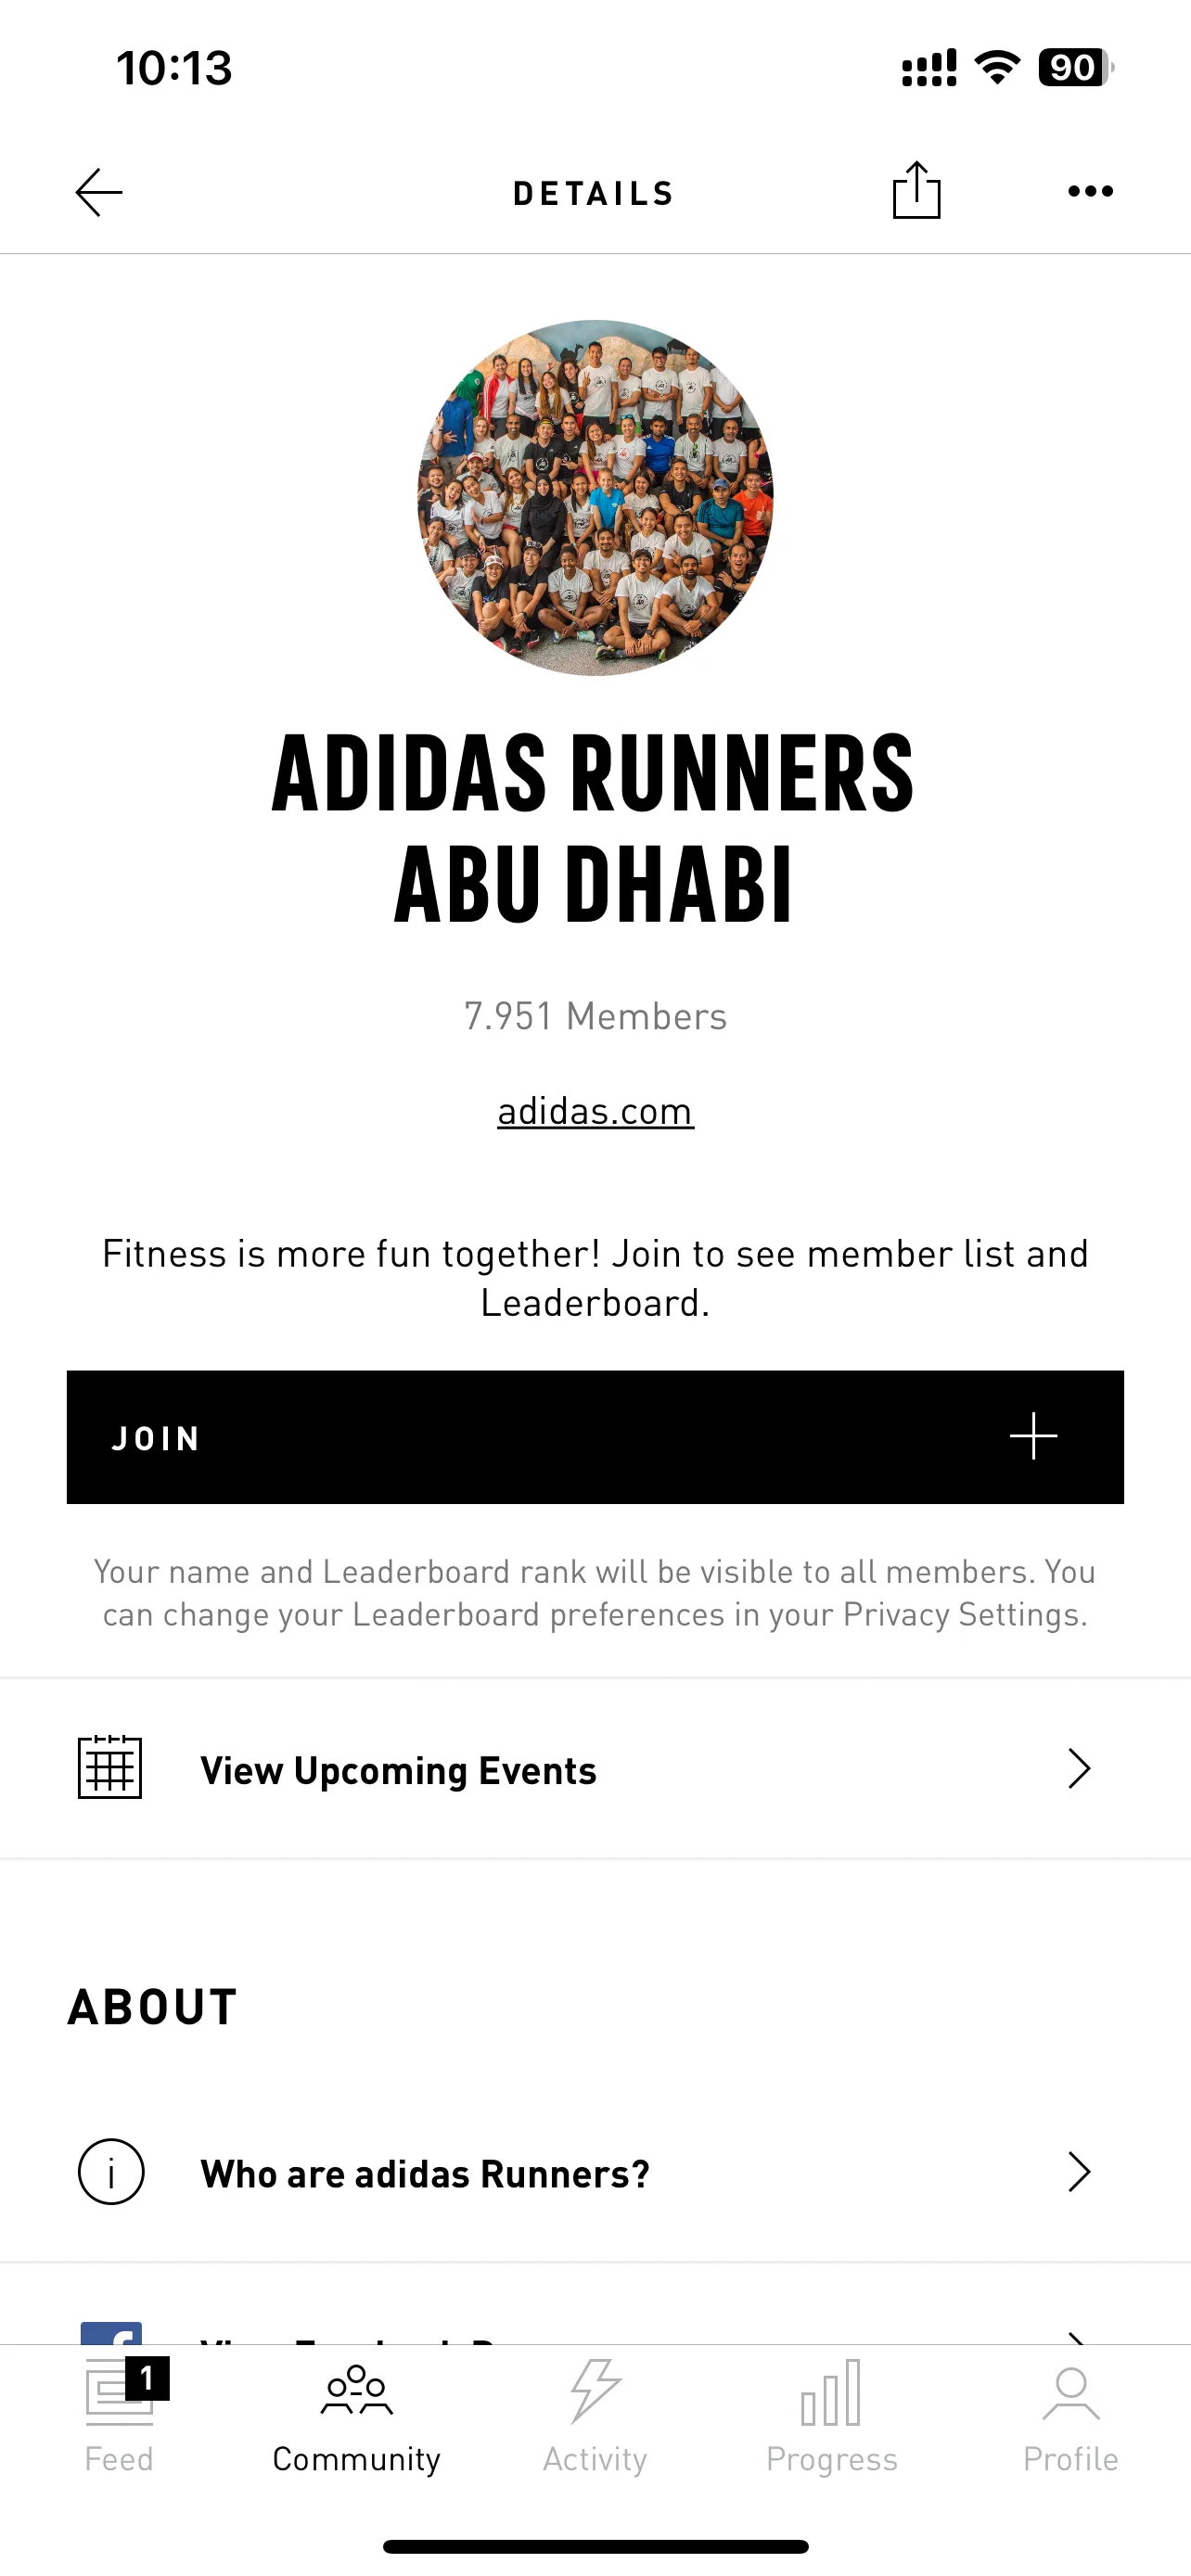Open the share sheet icon
Viewport: 1191px width, 2576px height.
[x=916, y=190]
